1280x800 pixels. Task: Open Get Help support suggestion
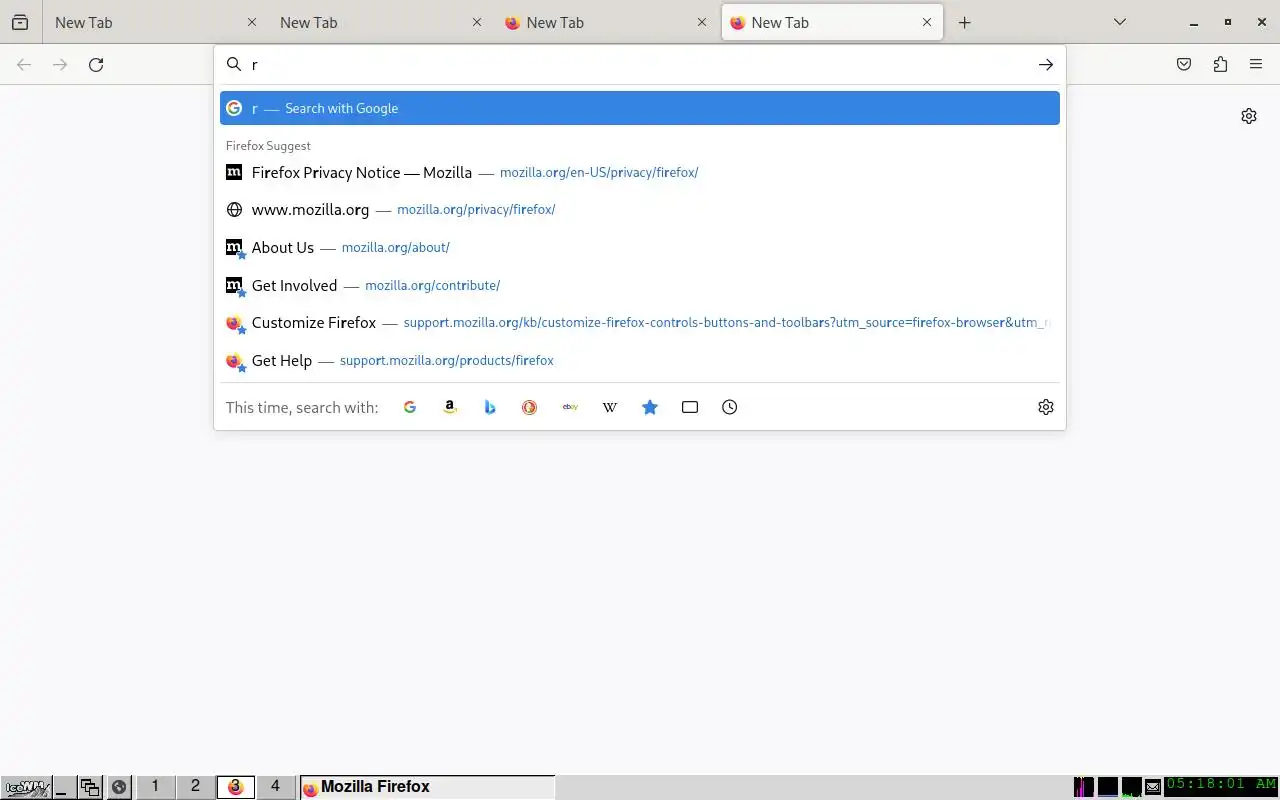(x=640, y=360)
